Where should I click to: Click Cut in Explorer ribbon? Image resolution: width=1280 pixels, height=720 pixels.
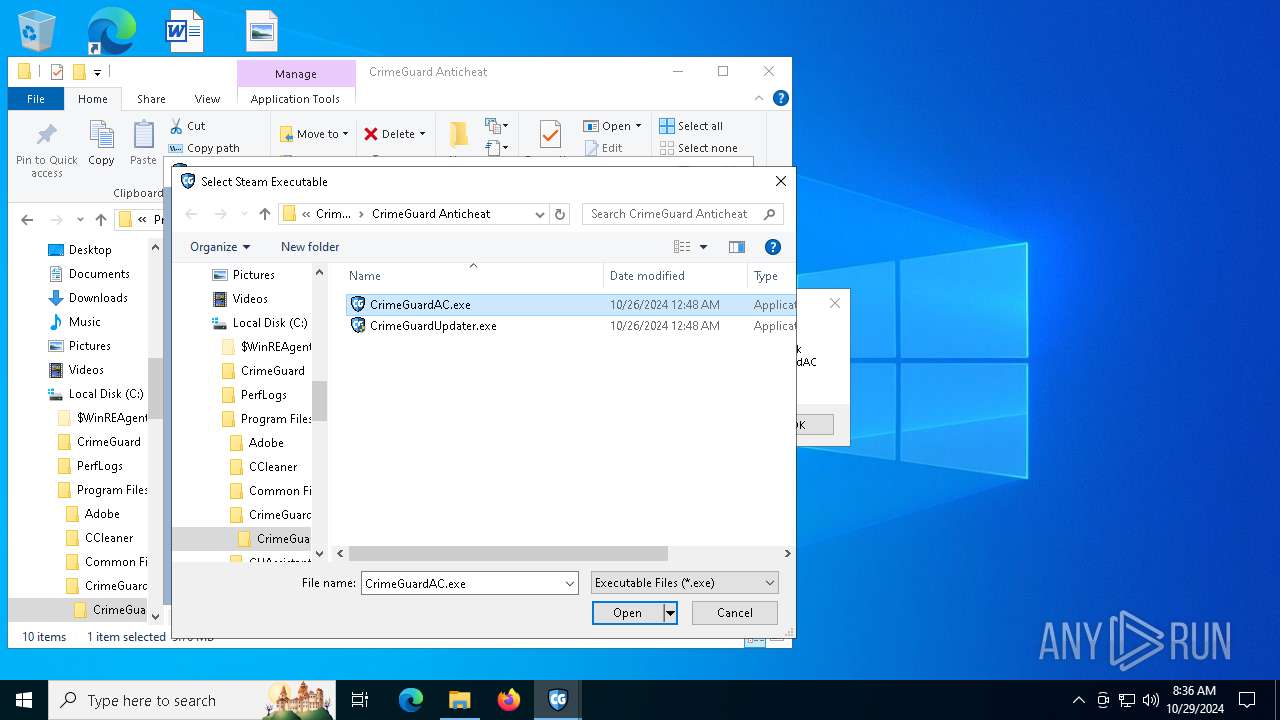coord(187,126)
